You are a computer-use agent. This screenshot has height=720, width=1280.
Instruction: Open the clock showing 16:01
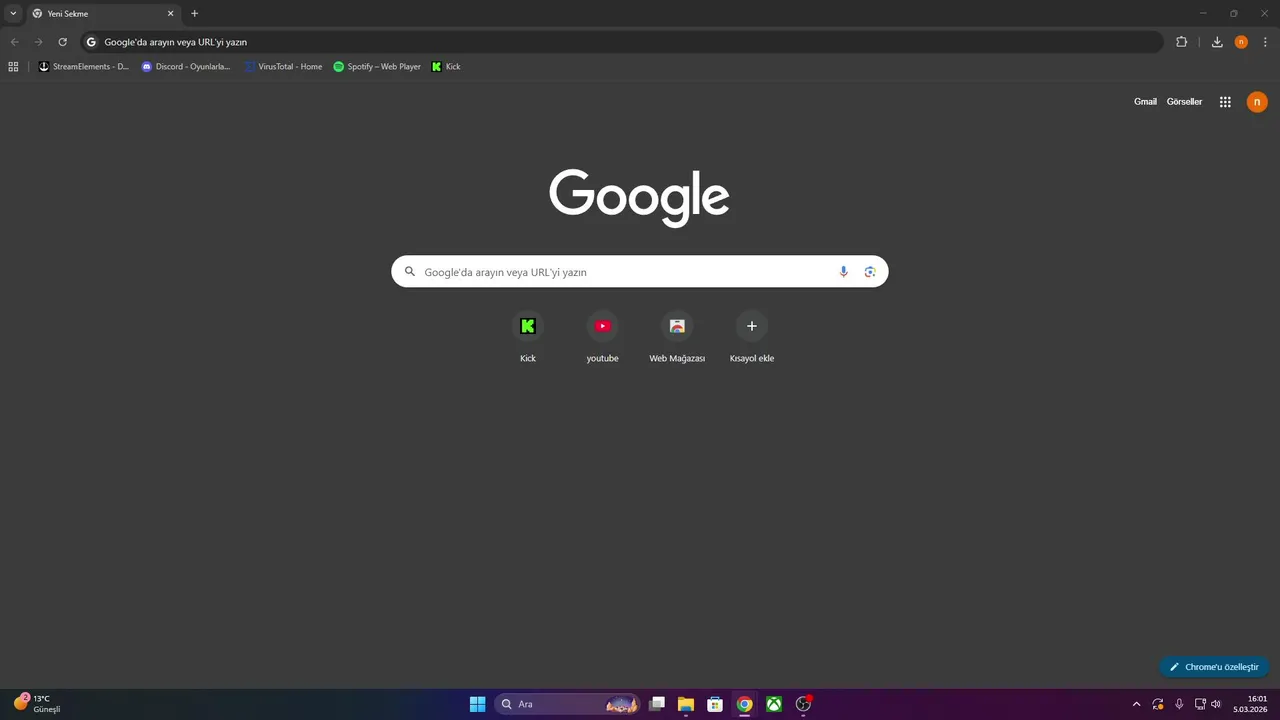[x=1250, y=704]
